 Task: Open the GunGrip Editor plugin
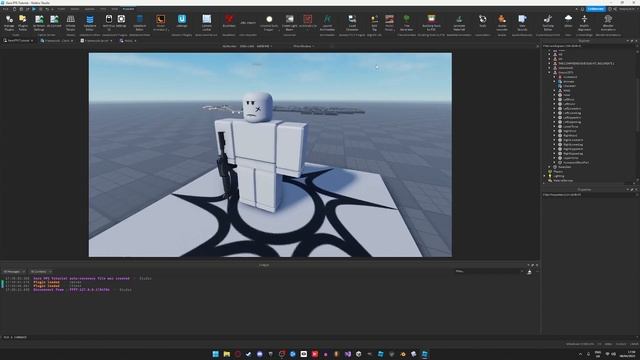tap(548, 22)
